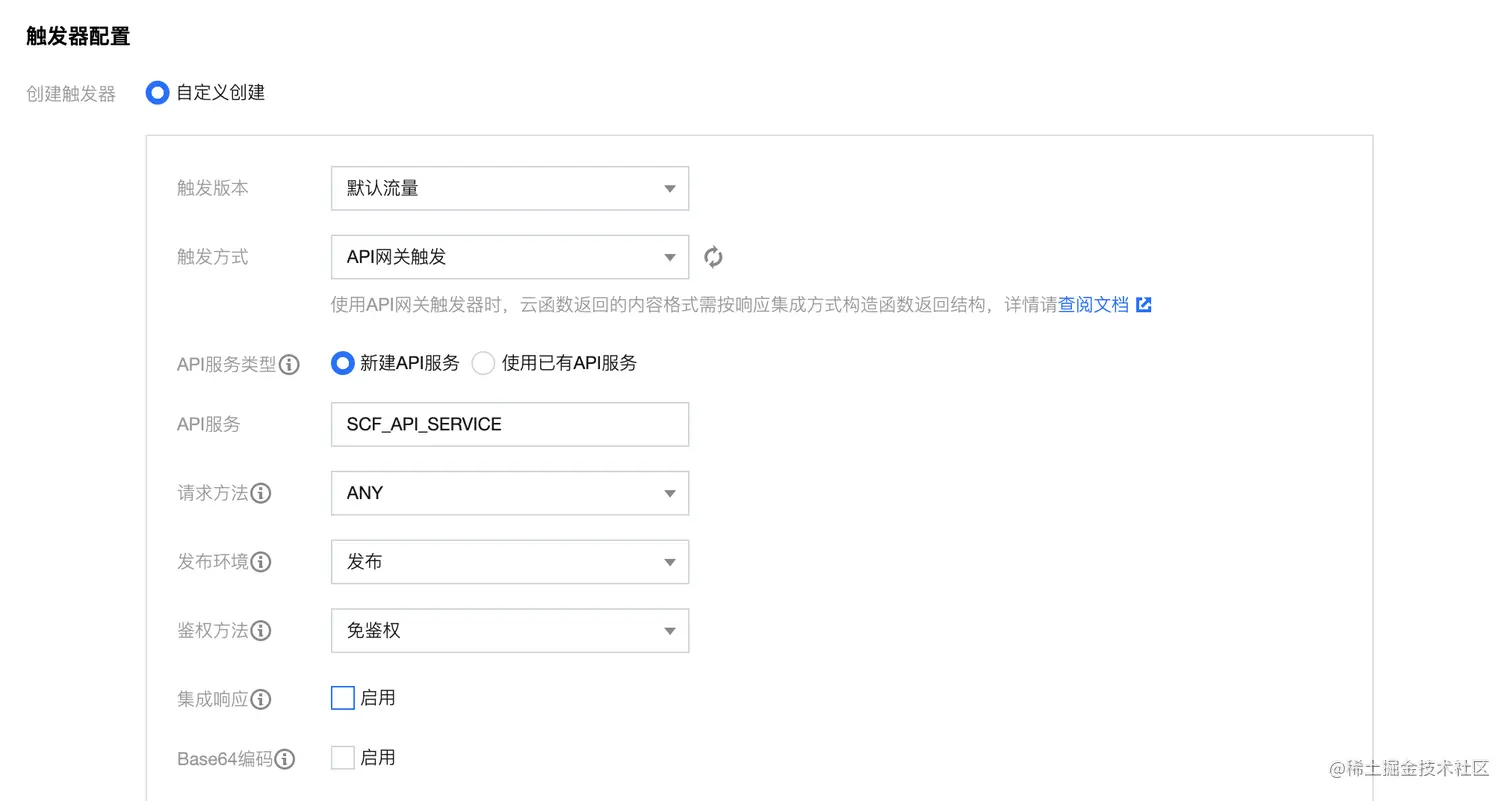Click the hint text about 使用API网关触发器时
Viewport: 1512px width, 801px height.
click(694, 305)
